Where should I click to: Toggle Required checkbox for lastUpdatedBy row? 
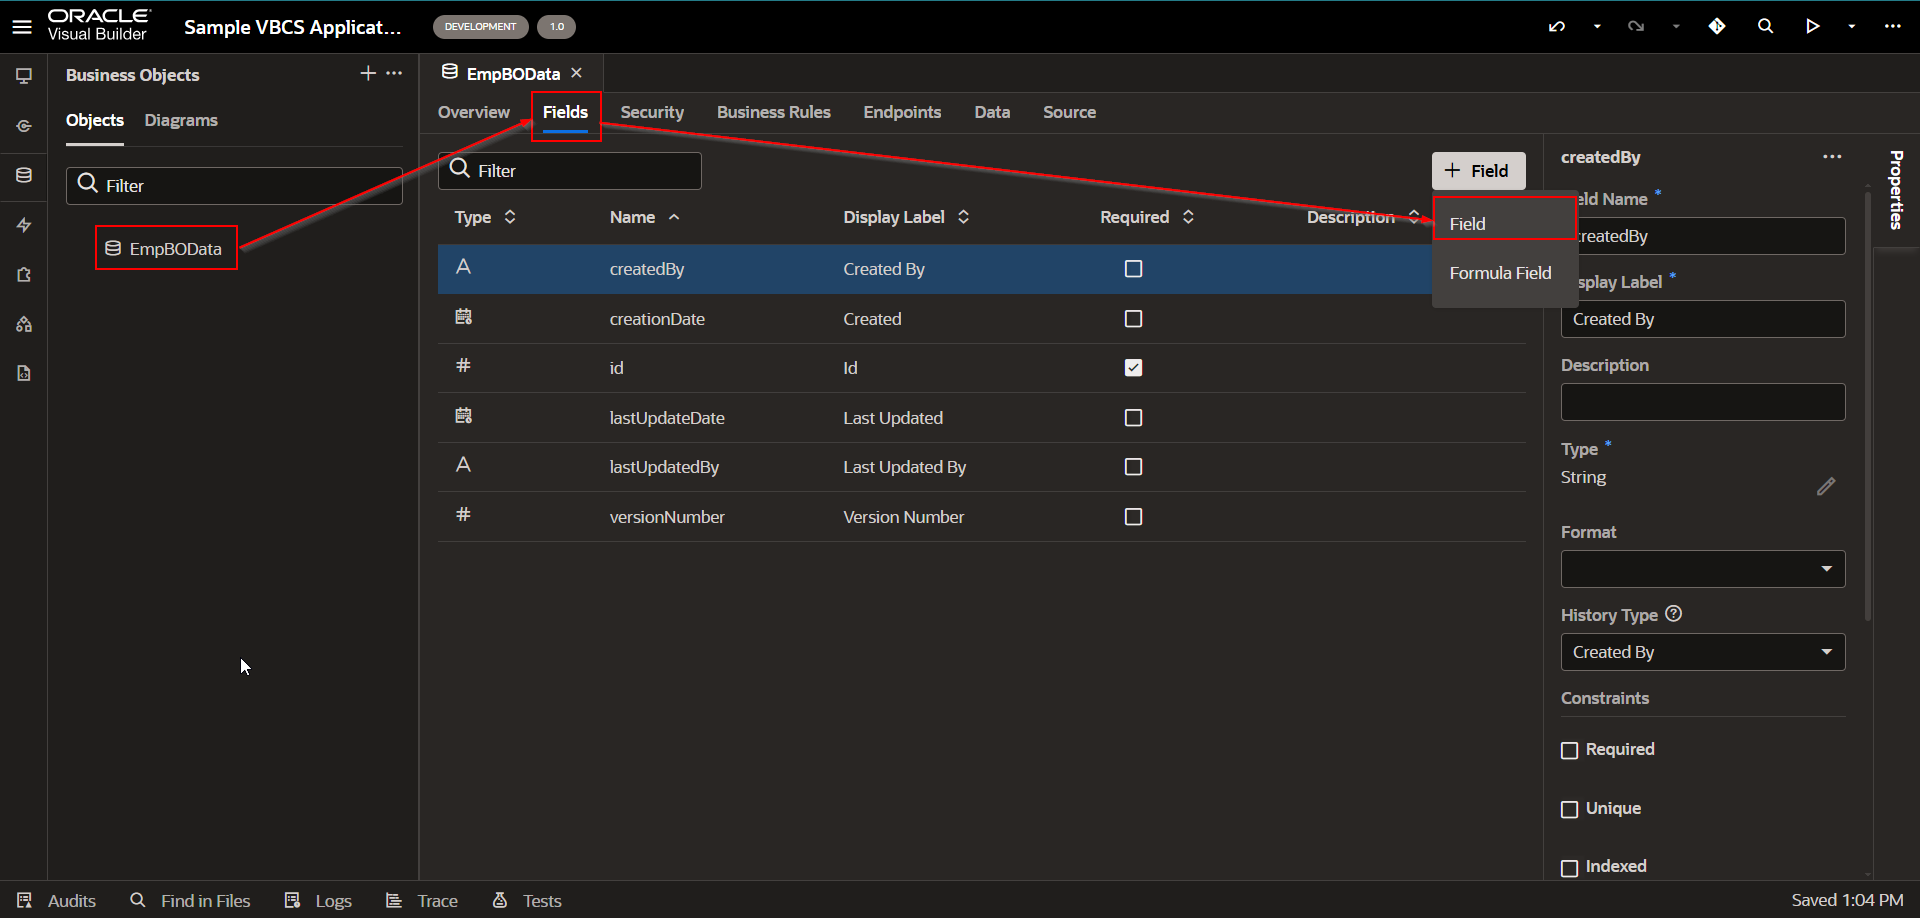tap(1133, 467)
